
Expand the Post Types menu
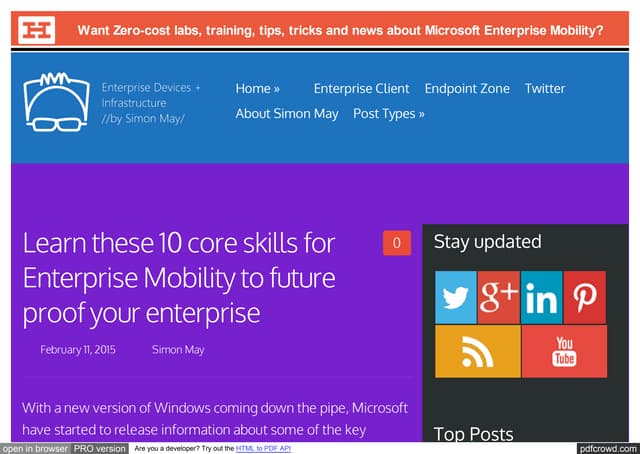(388, 114)
